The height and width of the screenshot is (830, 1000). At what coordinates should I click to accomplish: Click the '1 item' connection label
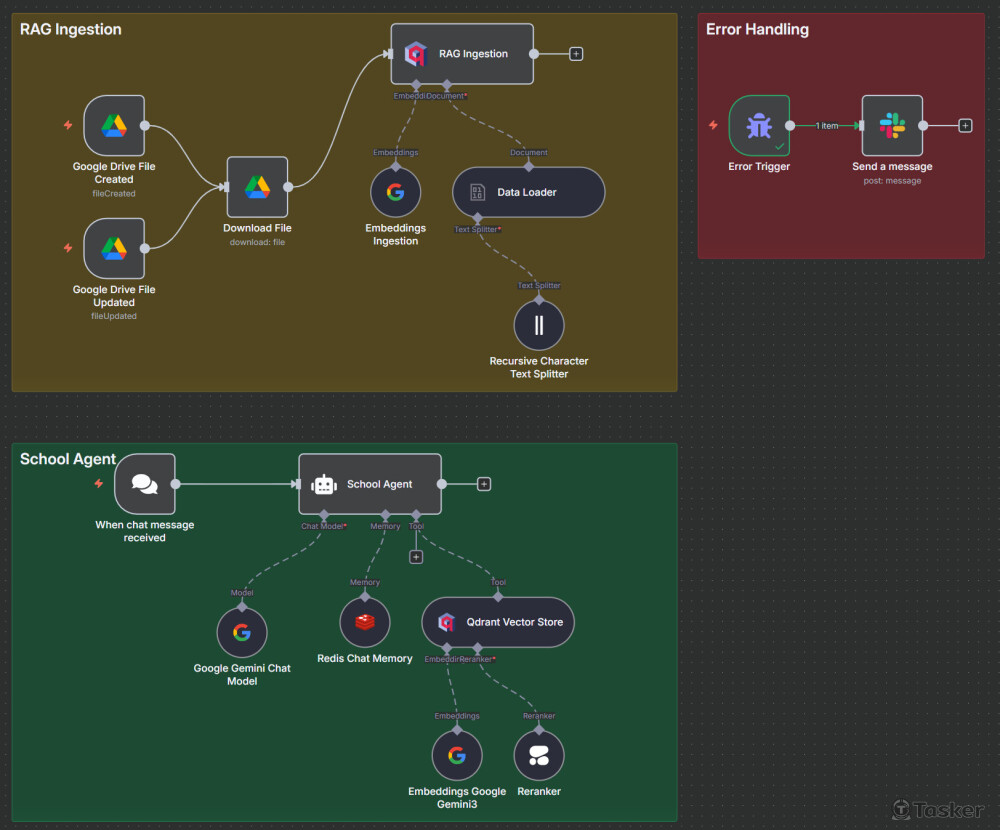tap(827, 126)
